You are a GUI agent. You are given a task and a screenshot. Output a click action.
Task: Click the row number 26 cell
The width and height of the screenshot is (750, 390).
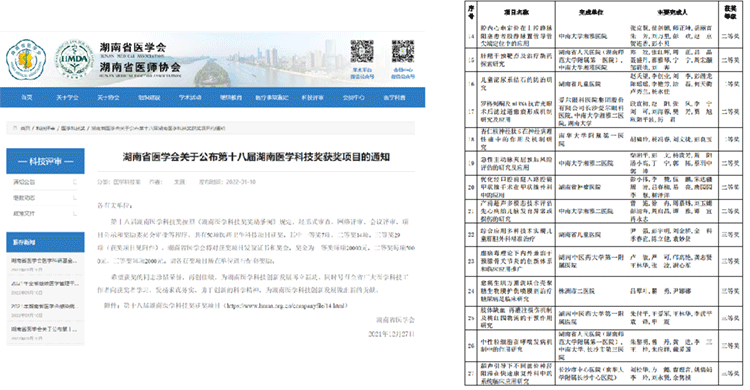click(x=471, y=345)
